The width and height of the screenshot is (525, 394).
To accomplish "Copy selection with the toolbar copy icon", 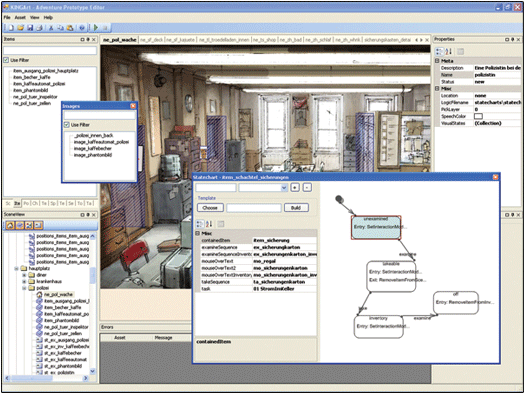I will click(61, 28).
